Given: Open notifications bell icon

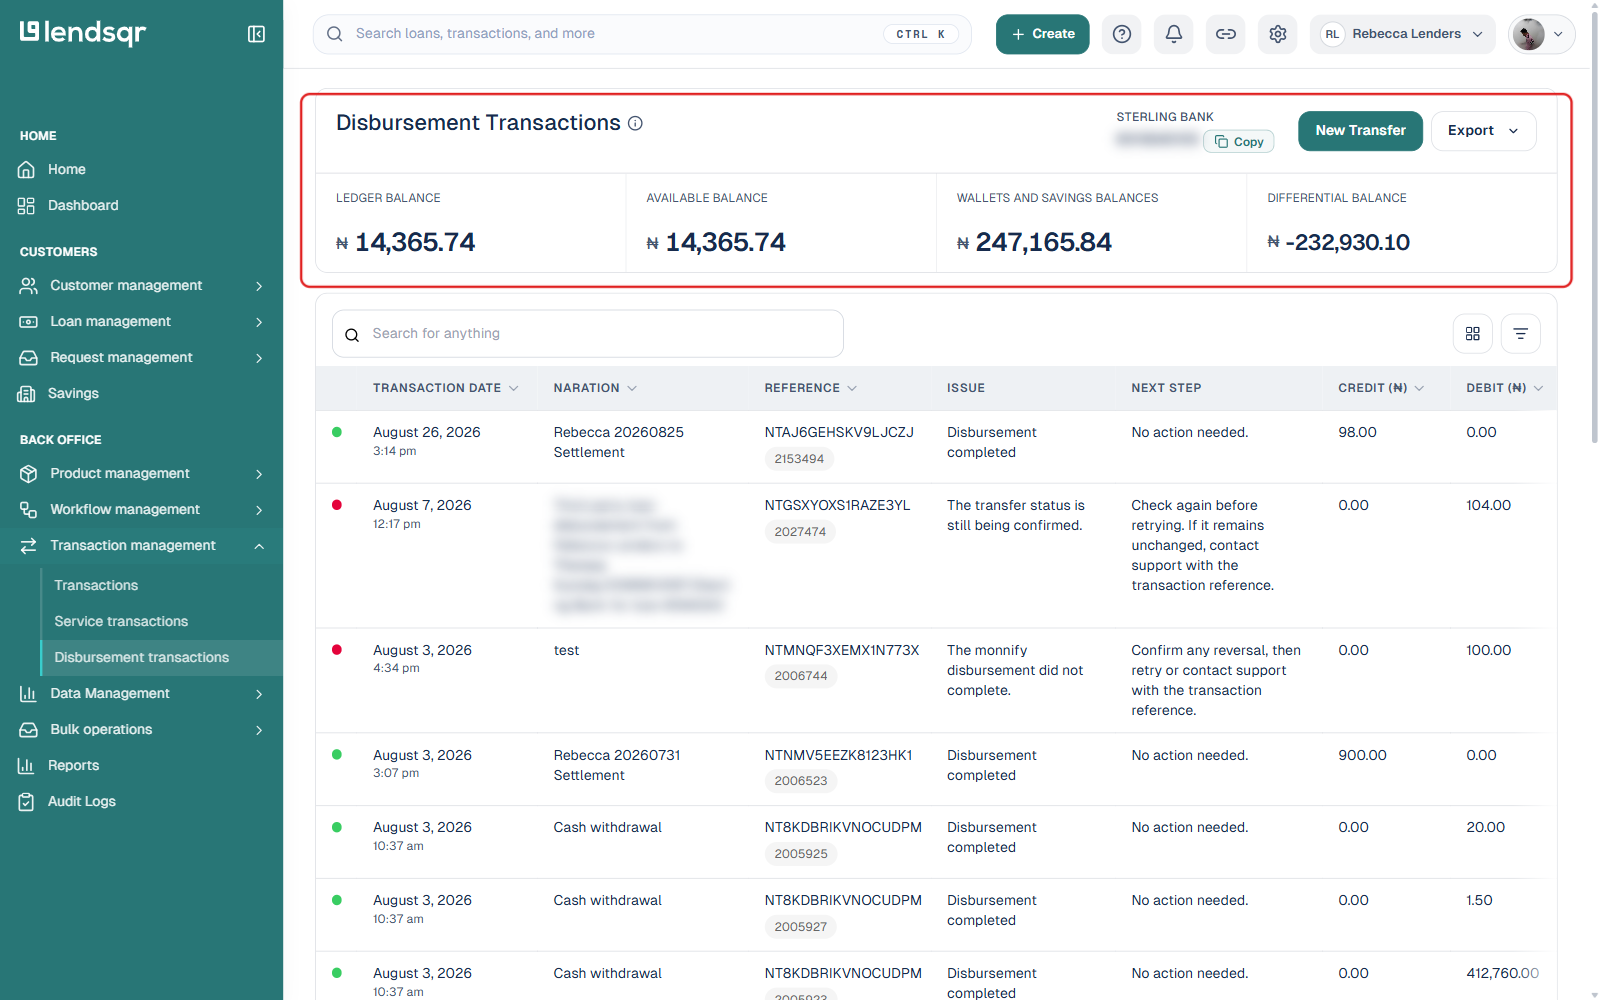Looking at the screenshot, I should (1174, 34).
